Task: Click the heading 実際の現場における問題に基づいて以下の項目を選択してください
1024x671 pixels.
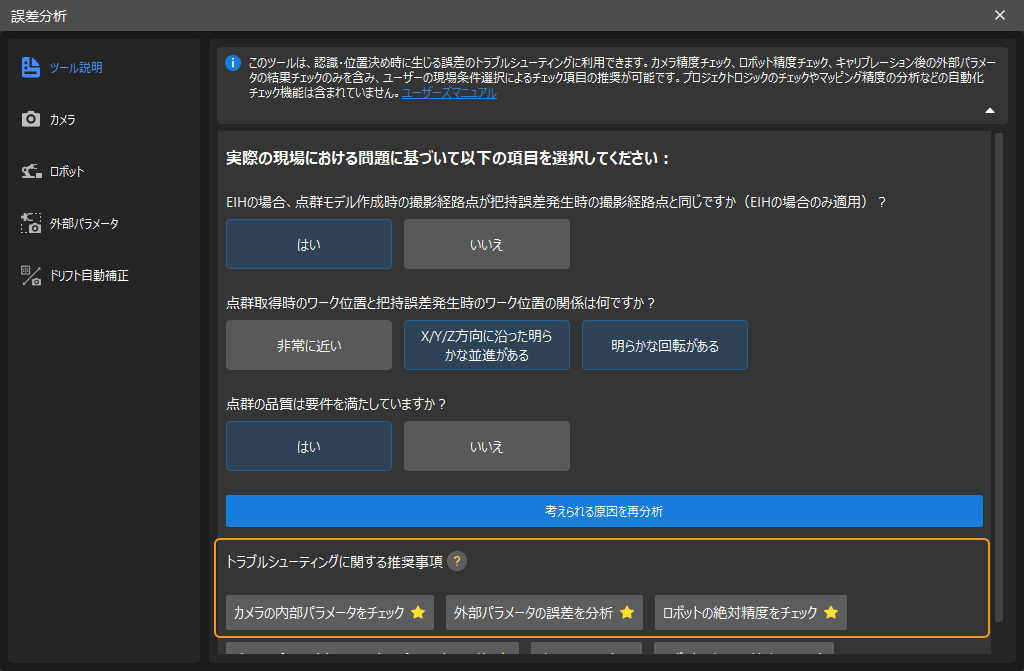Action: pyautogui.click(x=447, y=158)
